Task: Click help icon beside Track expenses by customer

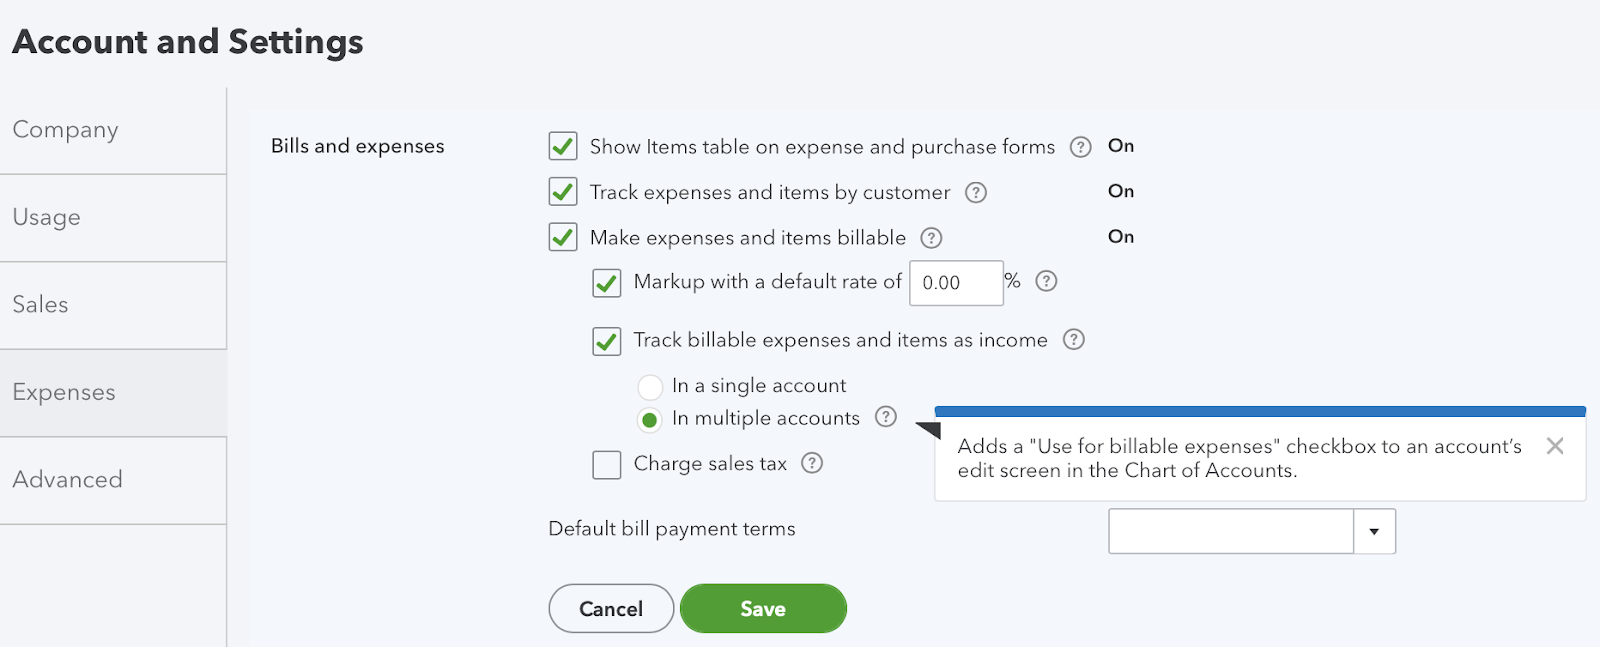Action: click(977, 192)
